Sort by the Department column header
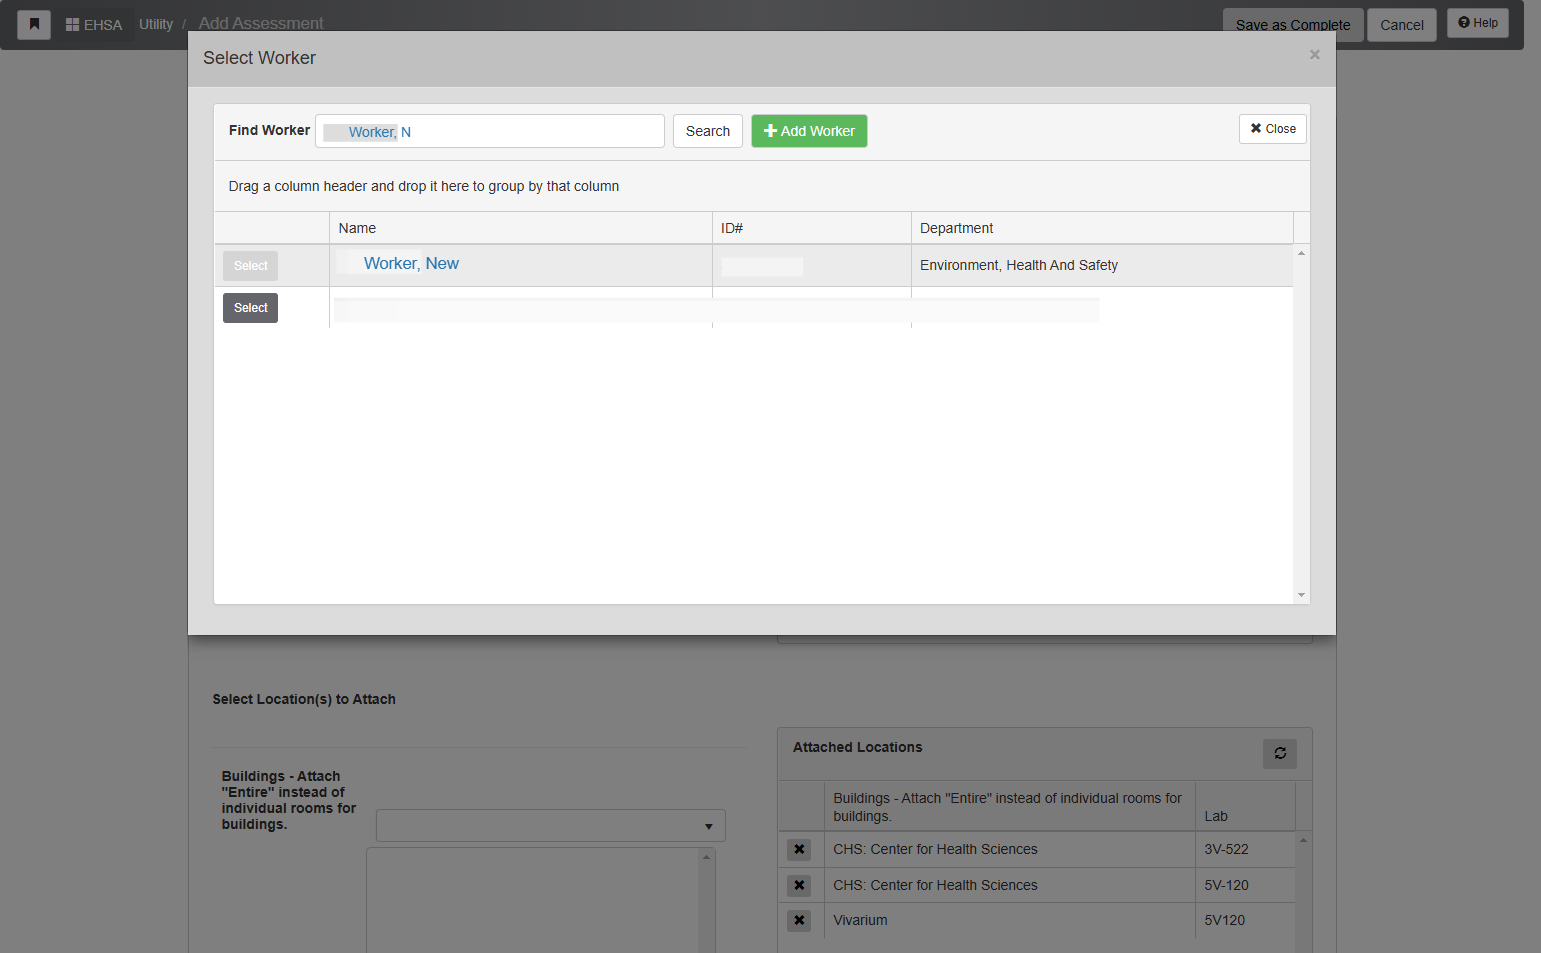 point(1102,228)
